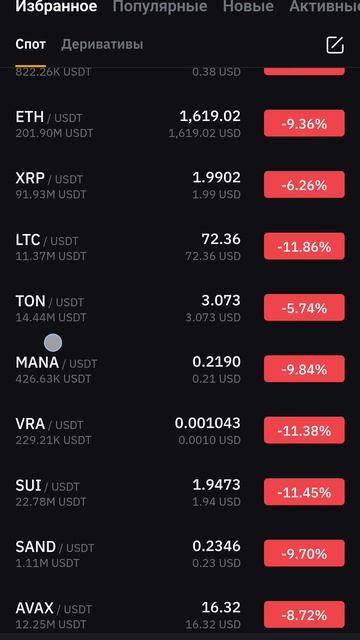Click the ETH -9.36% change badge
360x640 pixels.
(304, 123)
